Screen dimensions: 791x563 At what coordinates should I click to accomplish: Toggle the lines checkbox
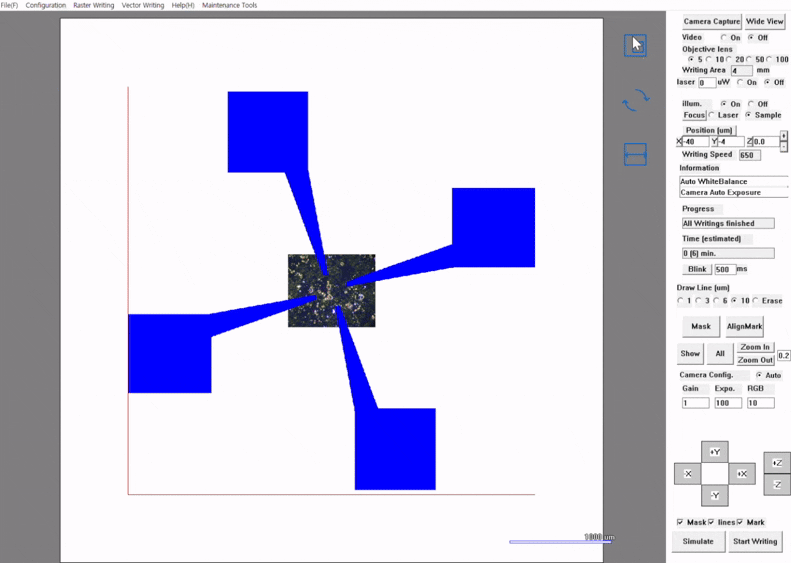pyautogui.click(x=711, y=522)
